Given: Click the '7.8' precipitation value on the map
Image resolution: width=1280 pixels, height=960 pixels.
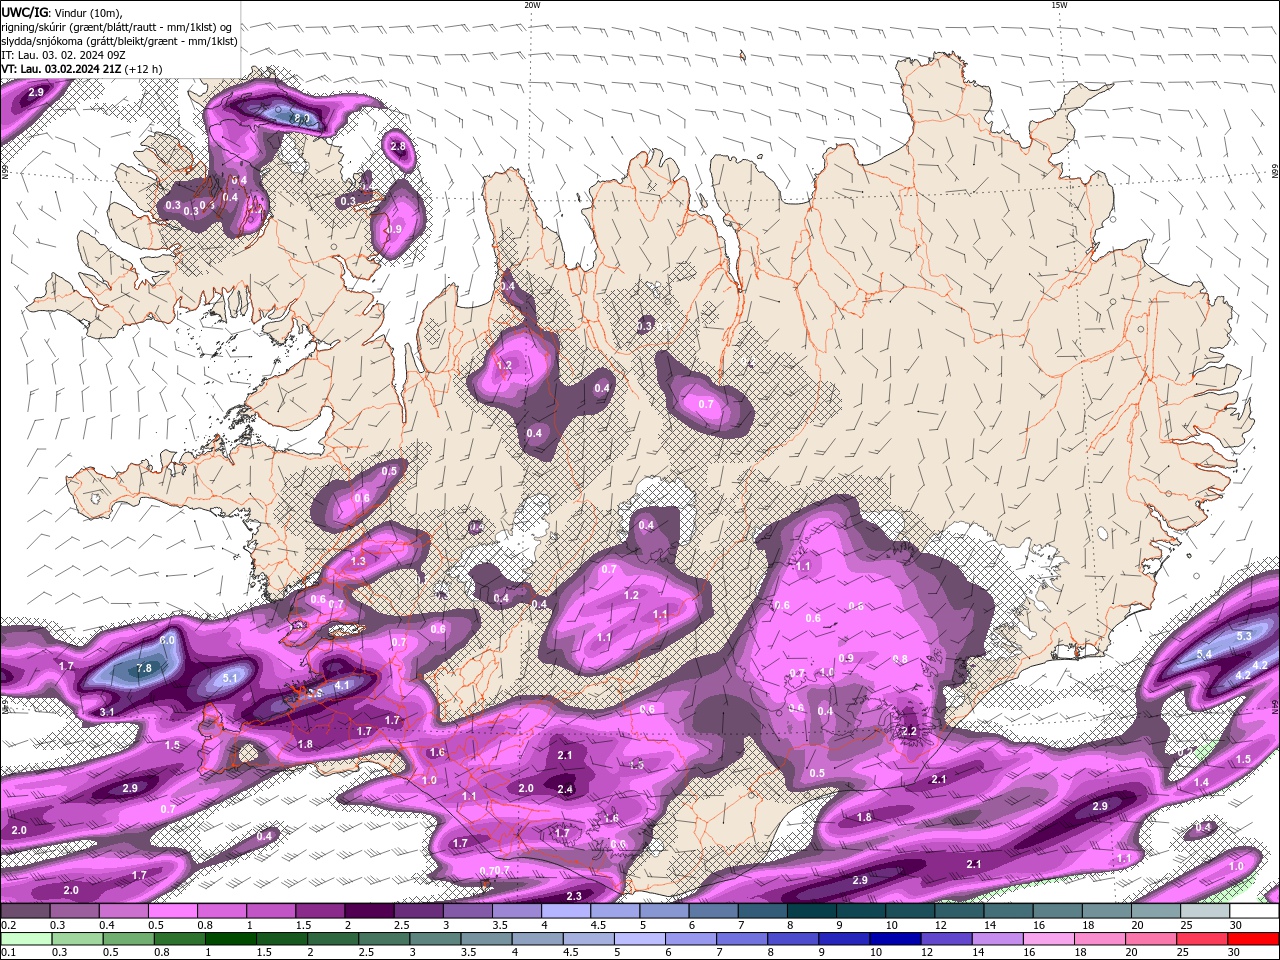Looking at the screenshot, I should pos(144,668).
